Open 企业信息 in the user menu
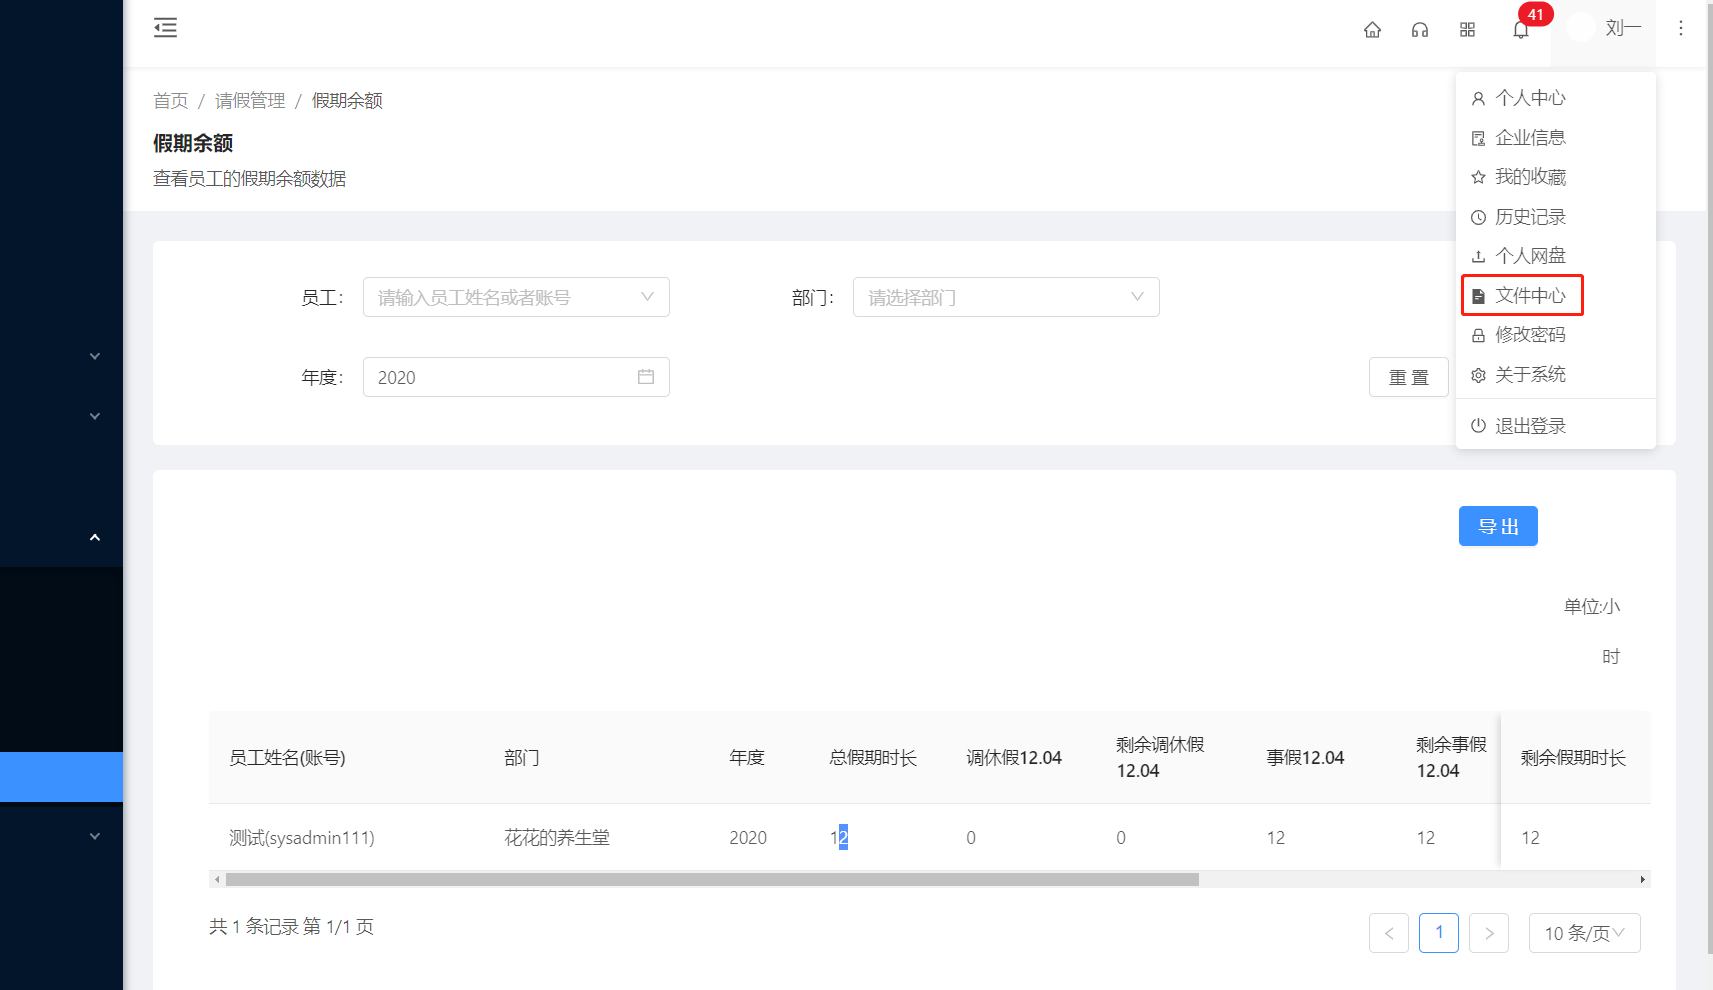Screen dimensions: 1713x990 click(1556, 138)
